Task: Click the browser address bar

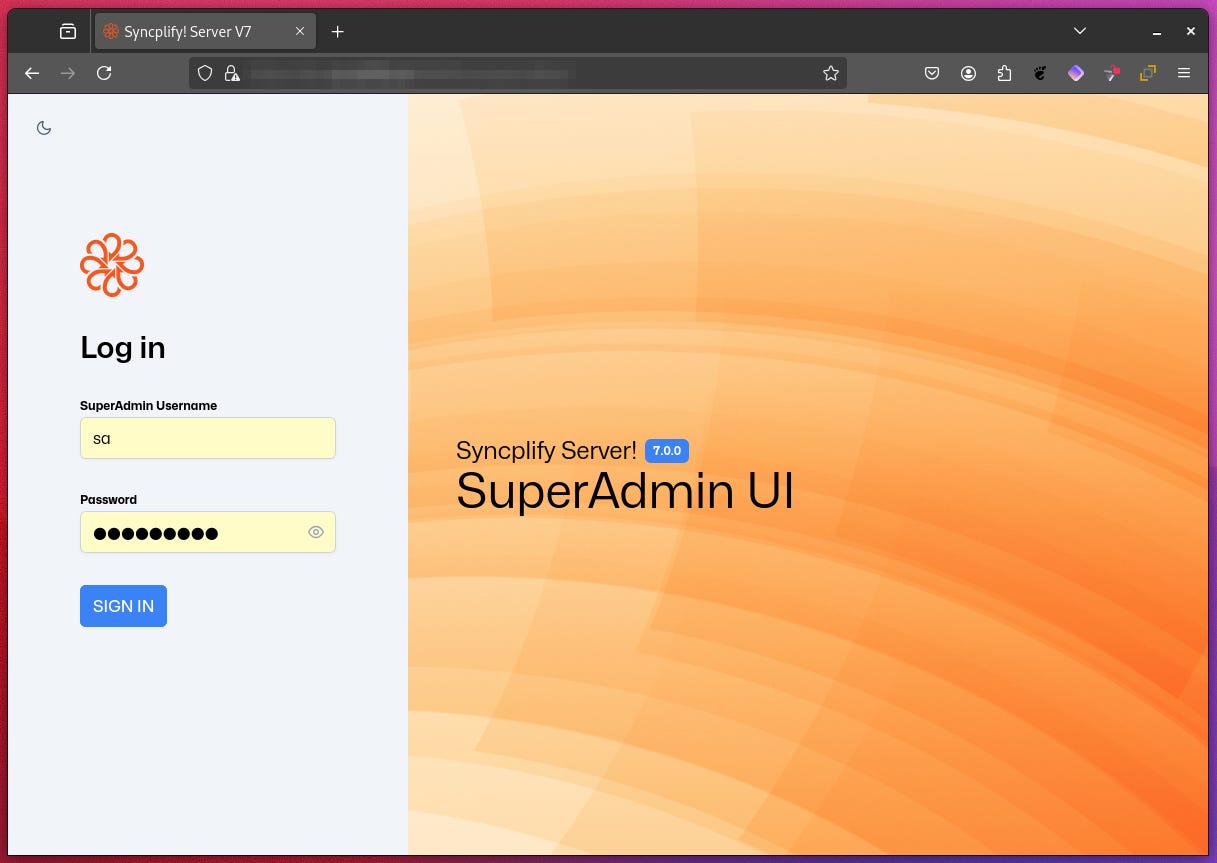Action: pyautogui.click(x=518, y=73)
